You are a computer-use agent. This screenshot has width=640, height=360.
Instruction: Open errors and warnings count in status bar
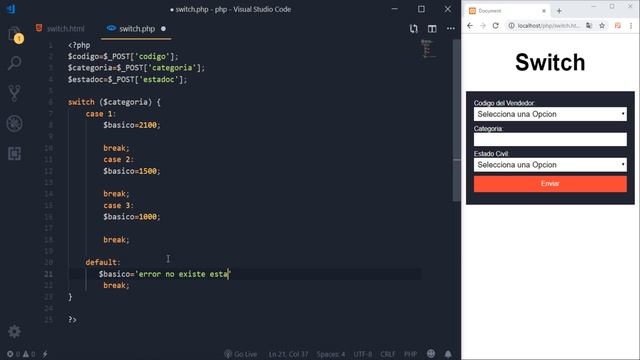pos(21,354)
